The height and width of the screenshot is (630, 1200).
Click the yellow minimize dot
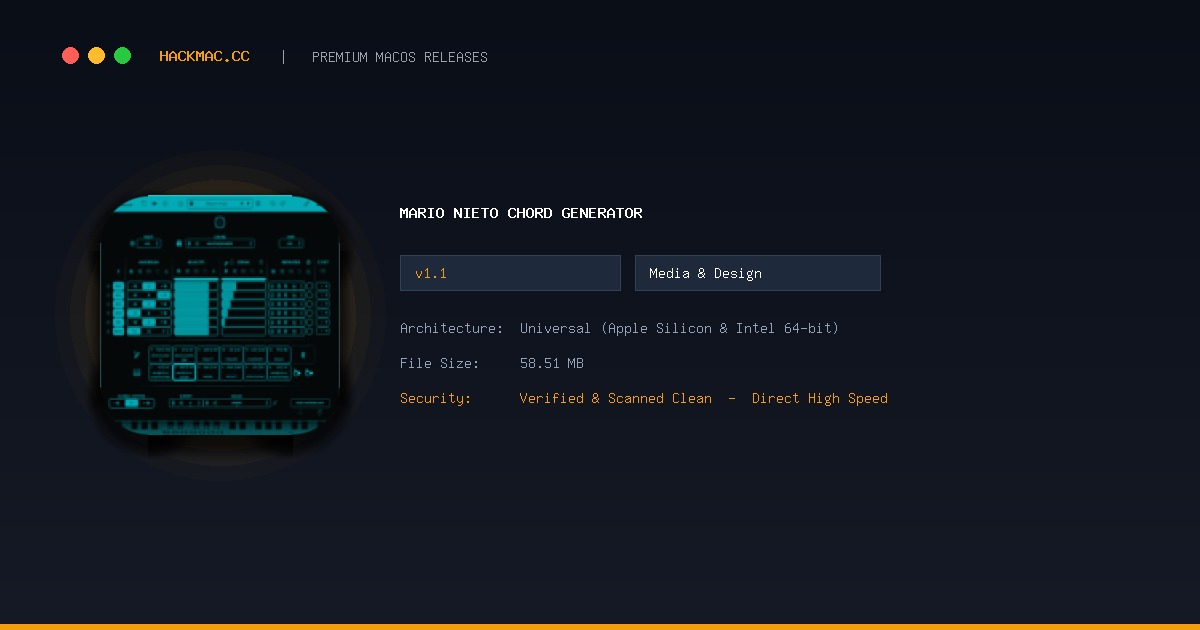(x=96, y=56)
